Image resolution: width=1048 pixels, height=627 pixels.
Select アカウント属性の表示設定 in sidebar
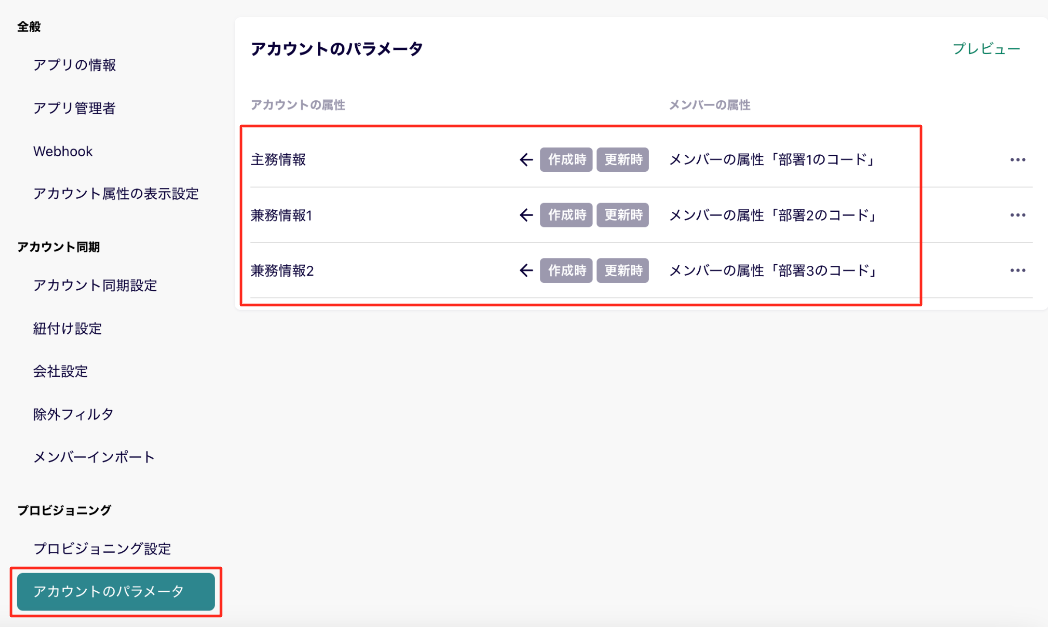point(116,194)
